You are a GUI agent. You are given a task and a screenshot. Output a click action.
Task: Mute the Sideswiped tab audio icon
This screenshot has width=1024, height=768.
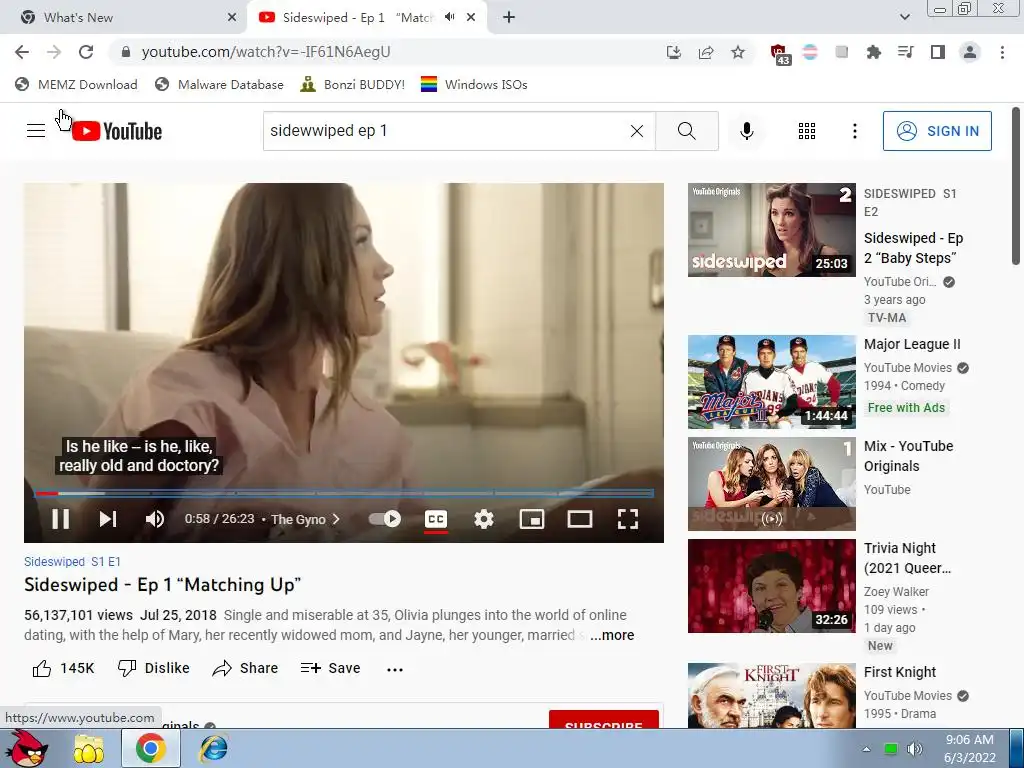coord(450,17)
